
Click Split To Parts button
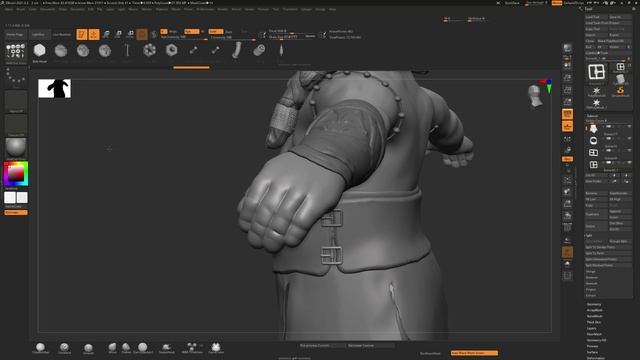click(608, 253)
